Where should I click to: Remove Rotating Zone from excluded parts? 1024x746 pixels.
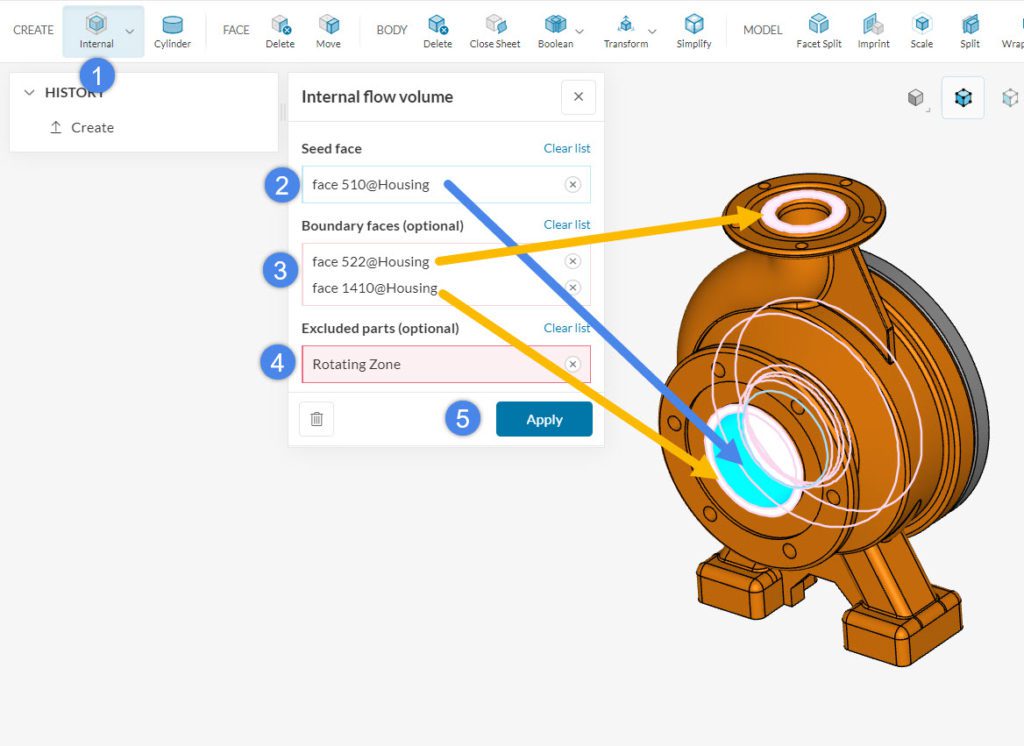(x=572, y=364)
